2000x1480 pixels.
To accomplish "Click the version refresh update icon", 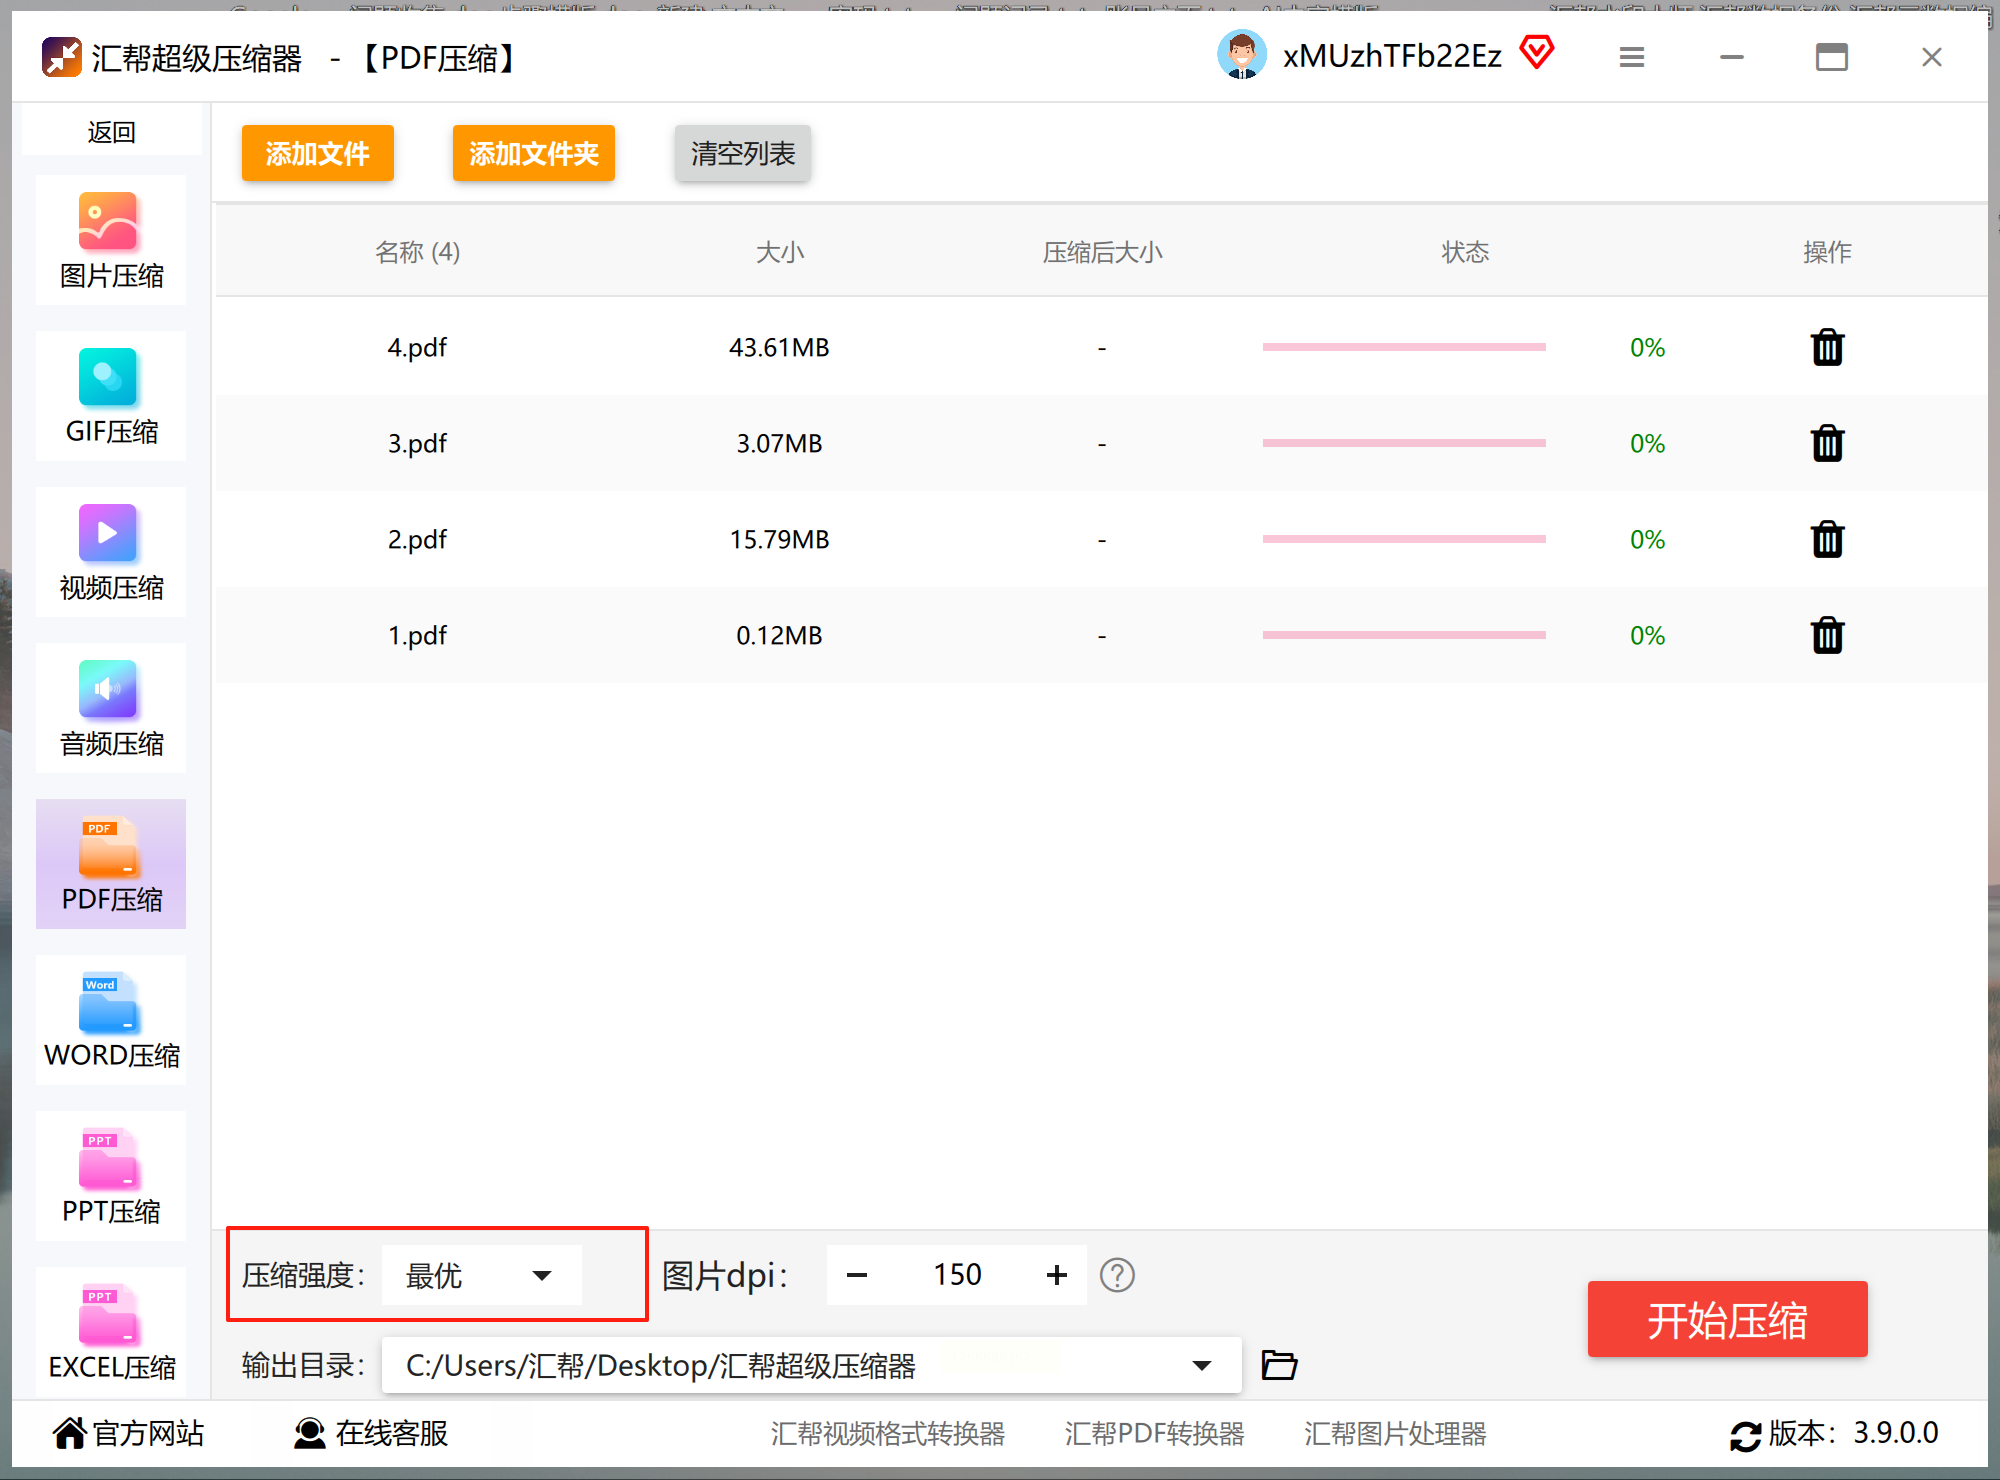I will pyautogui.click(x=1745, y=1435).
